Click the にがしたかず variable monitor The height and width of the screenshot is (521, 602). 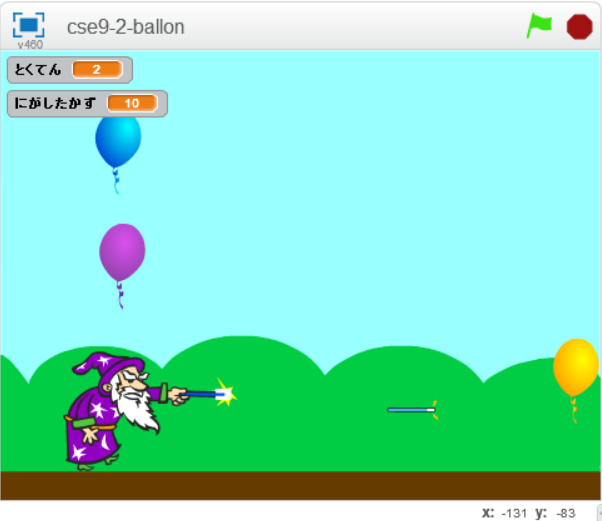coord(88,103)
